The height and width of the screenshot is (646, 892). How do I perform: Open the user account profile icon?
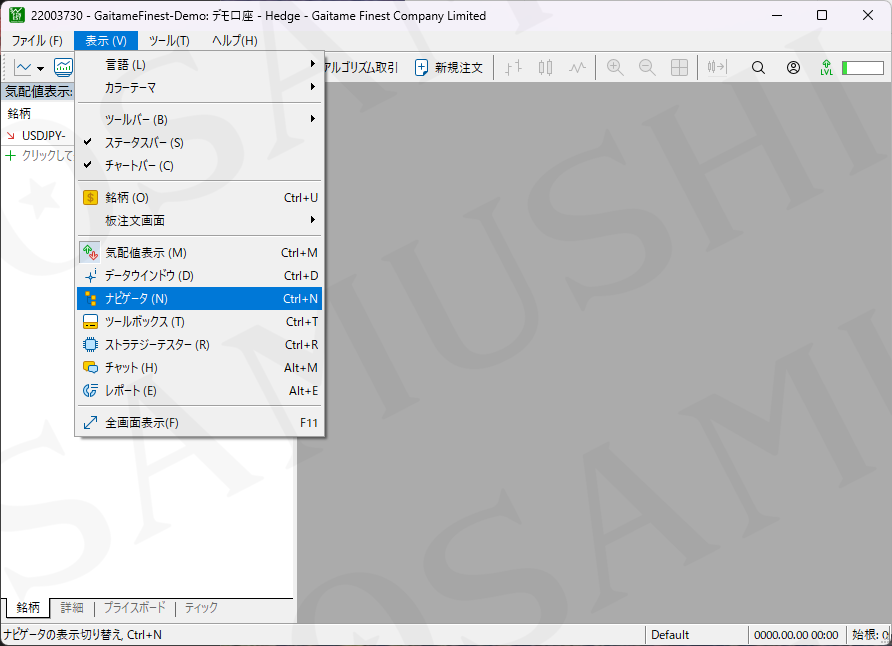[793, 68]
